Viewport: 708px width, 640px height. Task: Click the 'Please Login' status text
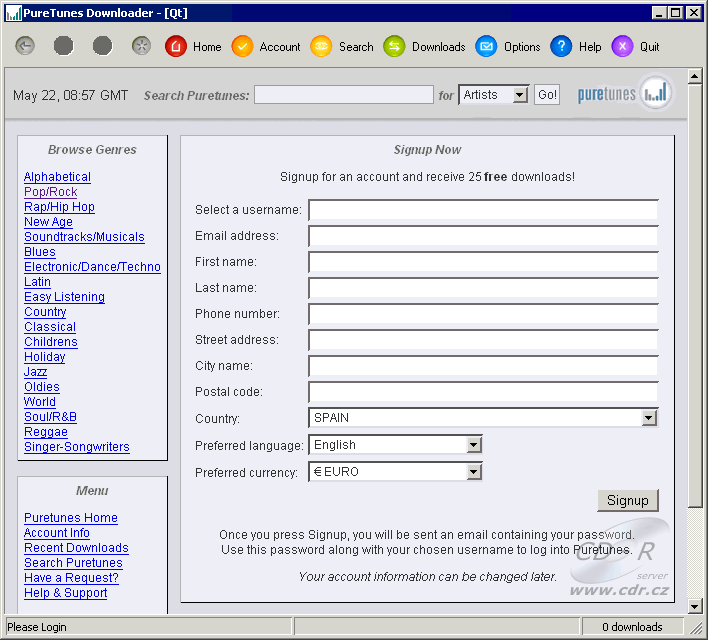[x=37, y=627]
